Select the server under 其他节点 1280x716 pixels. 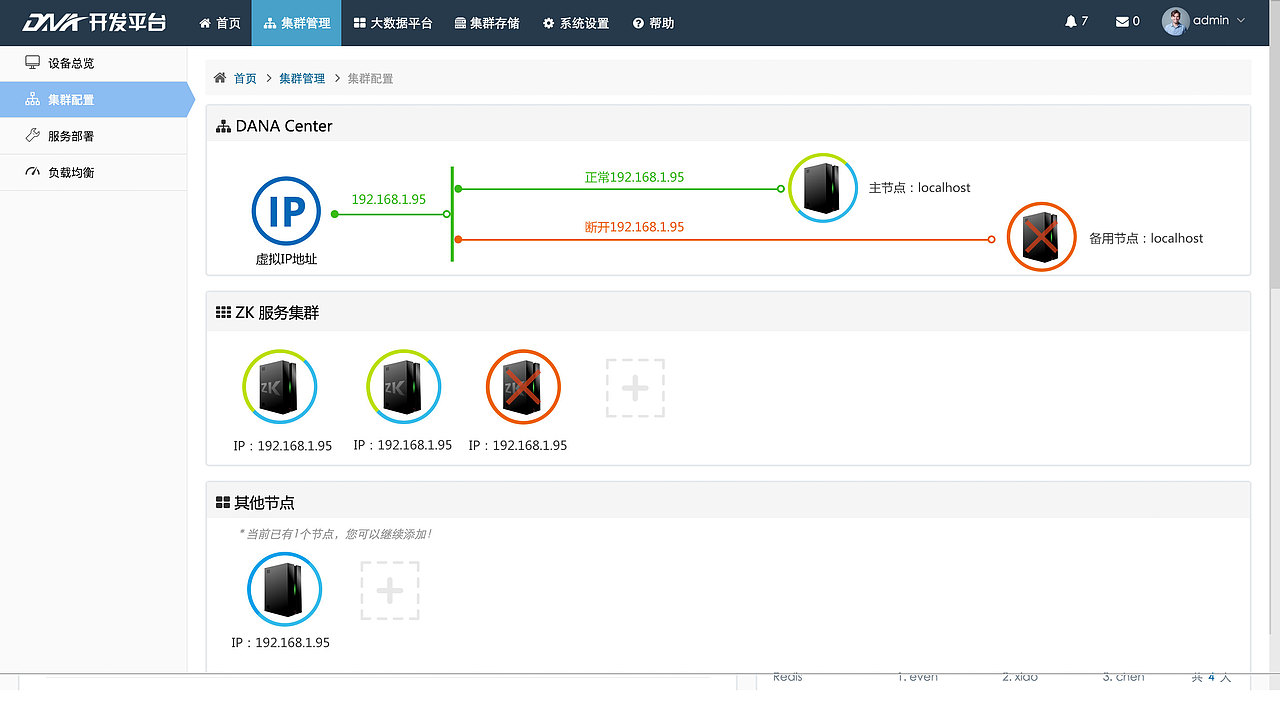(x=284, y=590)
